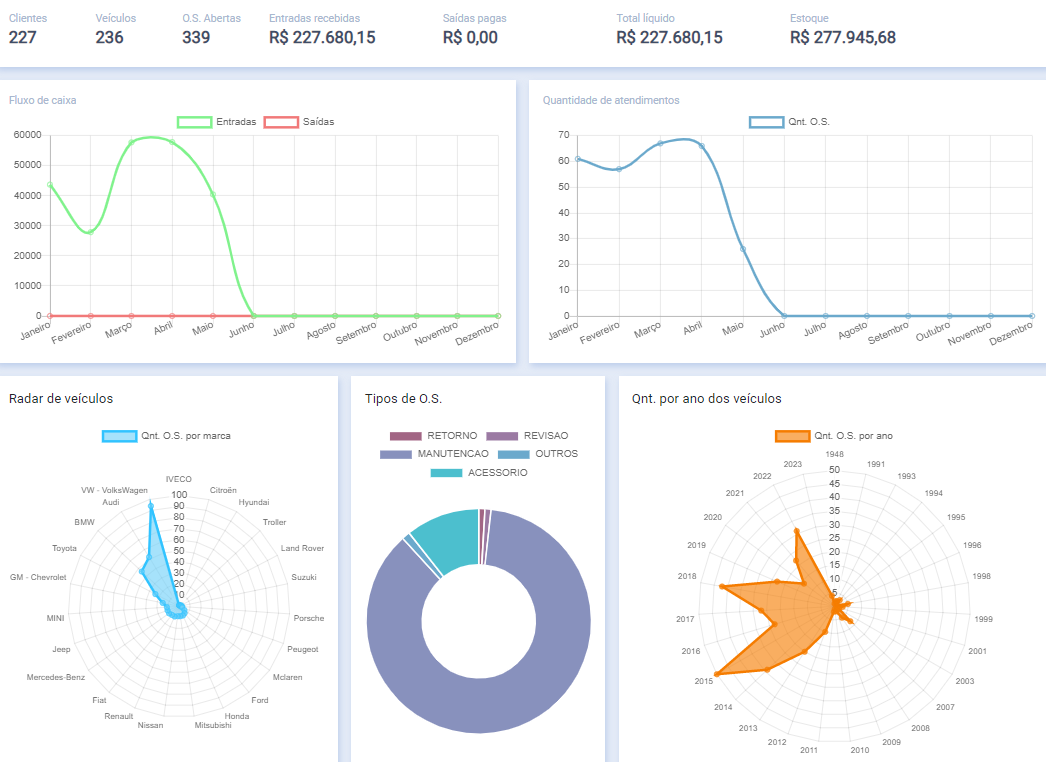1046x762 pixels.
Task: Click the OUTROS legend color box
Action: click(514, 454)
